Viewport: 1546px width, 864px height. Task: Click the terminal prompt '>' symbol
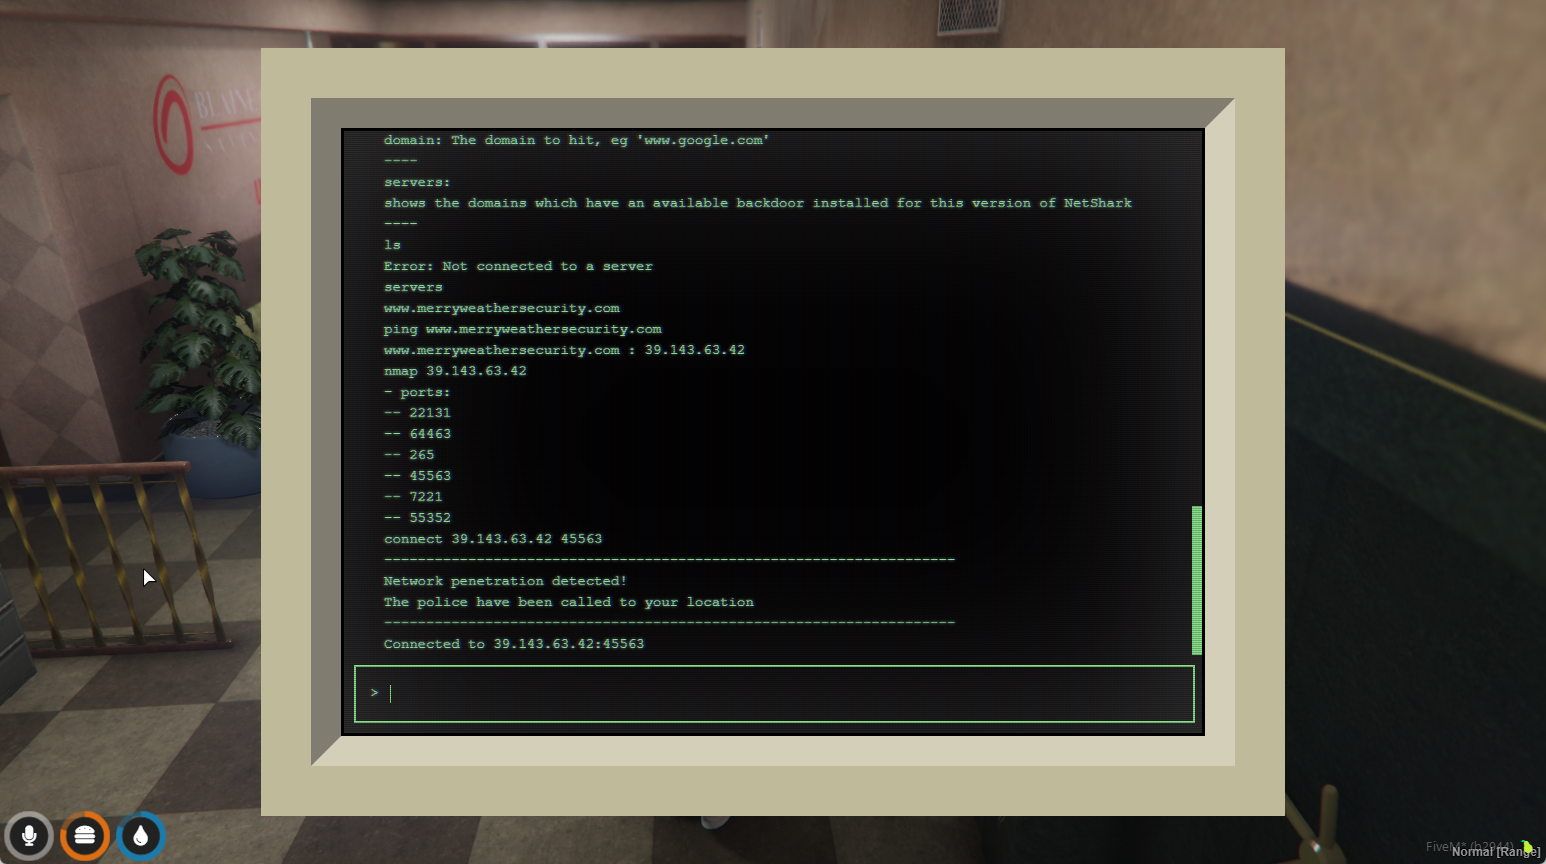(x=375, y=693)
